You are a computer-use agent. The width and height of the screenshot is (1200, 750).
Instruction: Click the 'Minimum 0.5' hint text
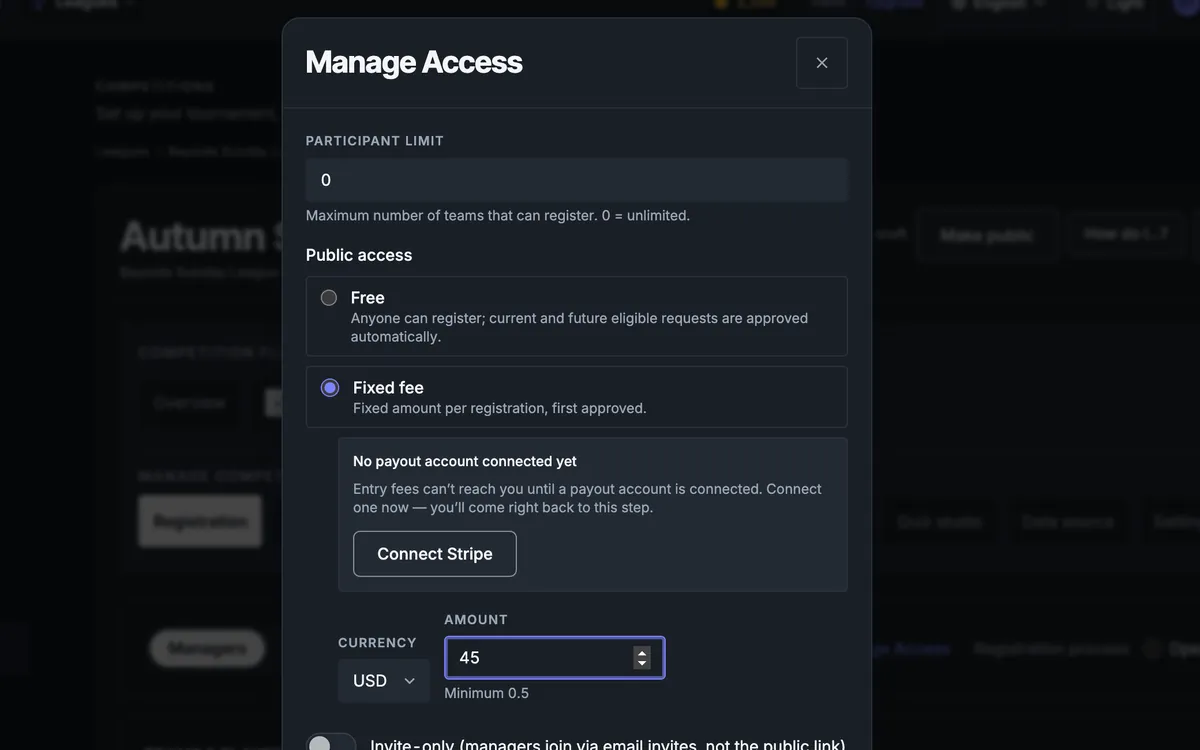tap(487, 693)
